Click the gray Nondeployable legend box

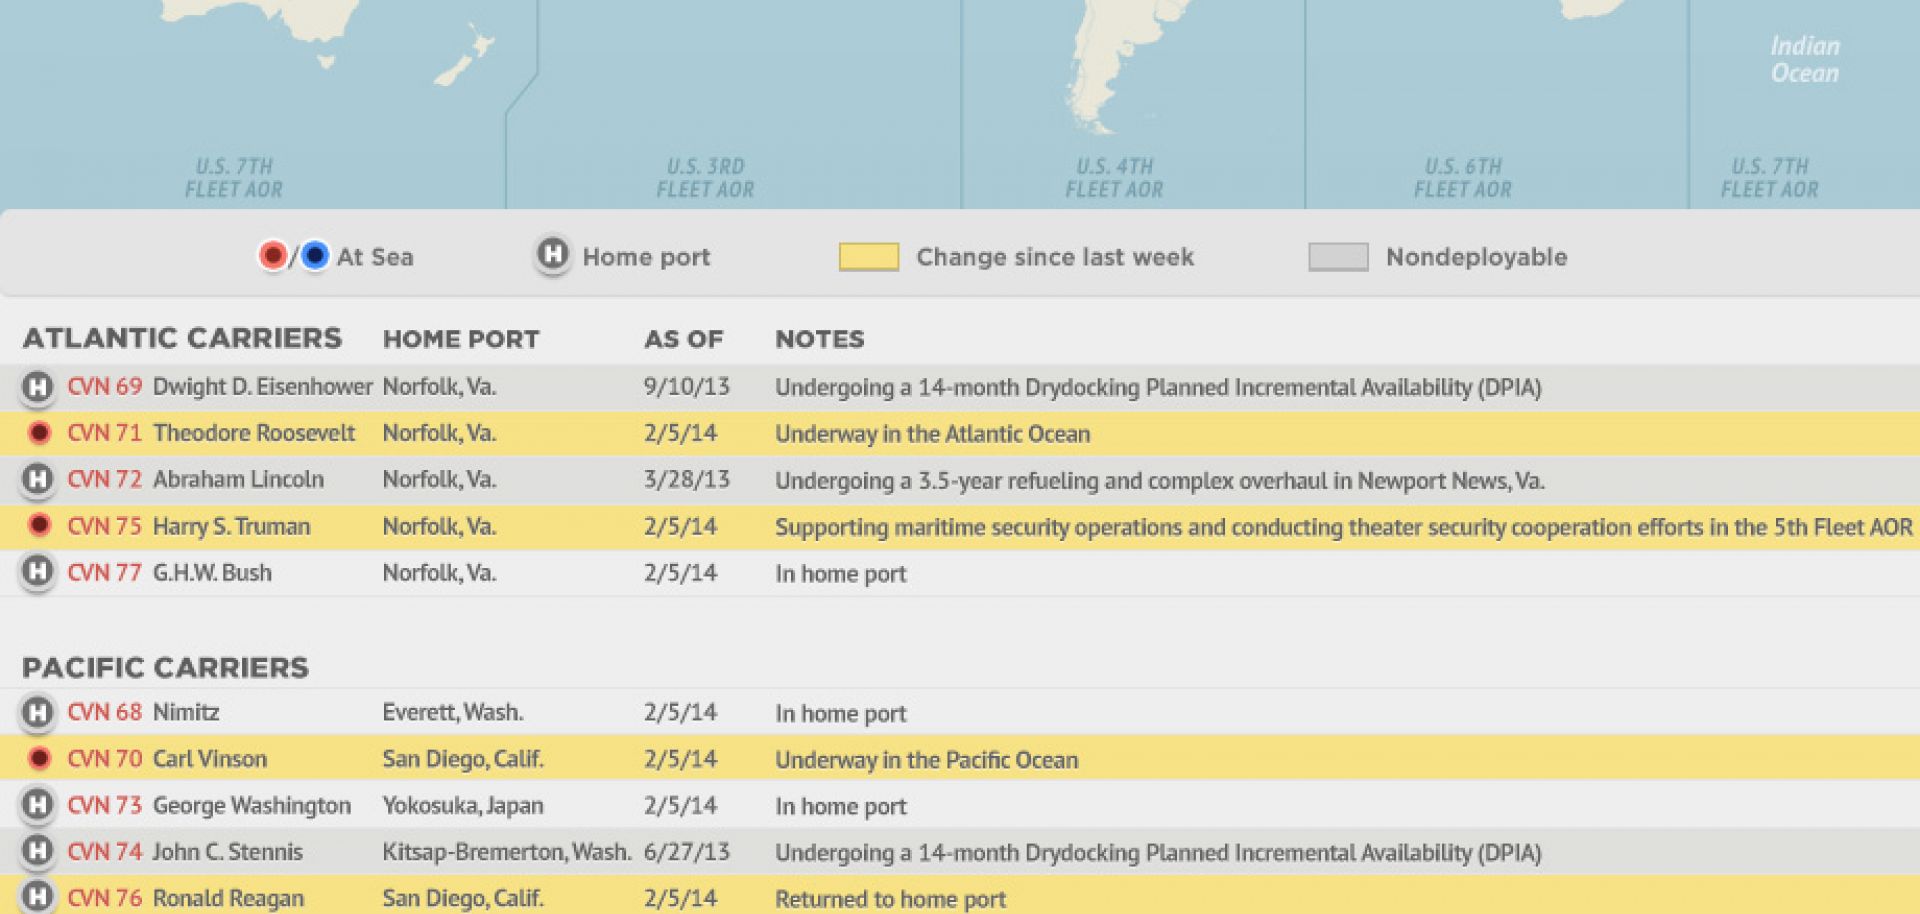click(1337, 256)
